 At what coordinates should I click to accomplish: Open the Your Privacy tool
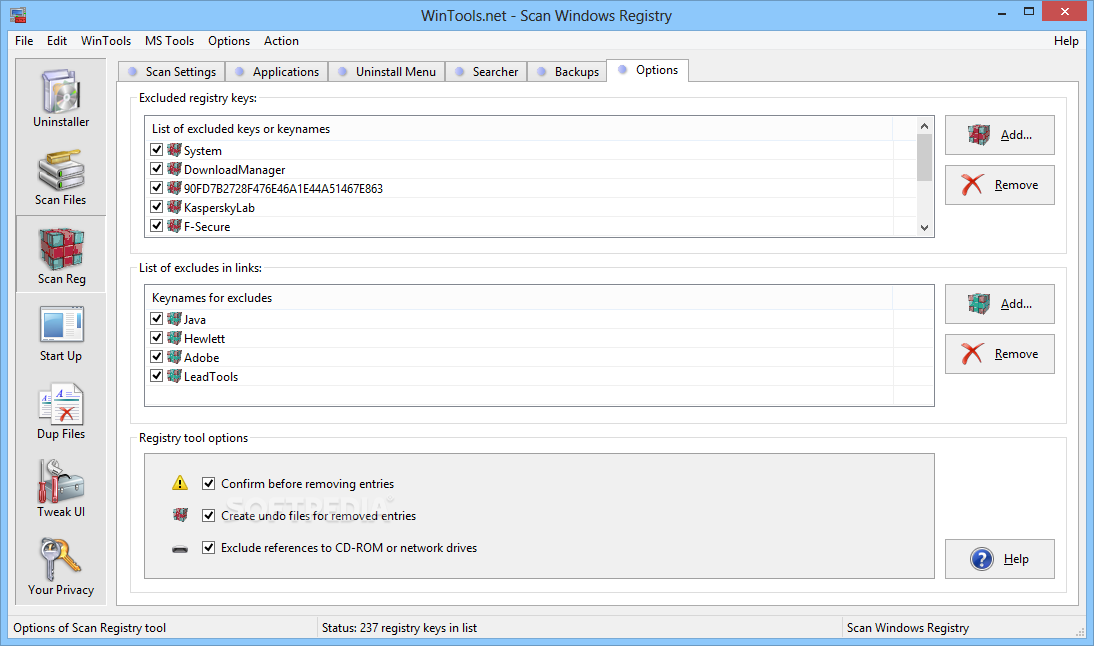click(61, 566)
